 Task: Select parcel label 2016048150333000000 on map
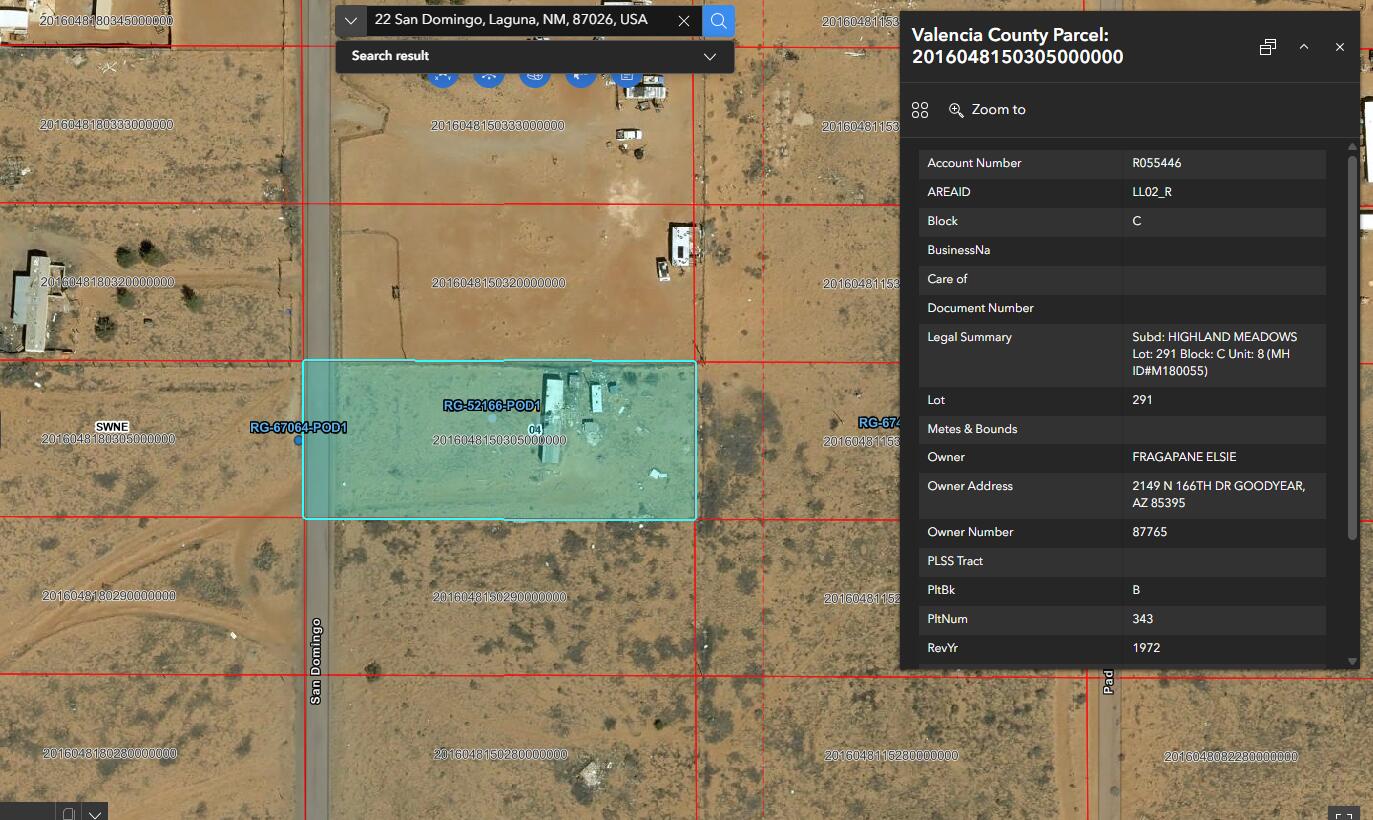pos(498,126)
